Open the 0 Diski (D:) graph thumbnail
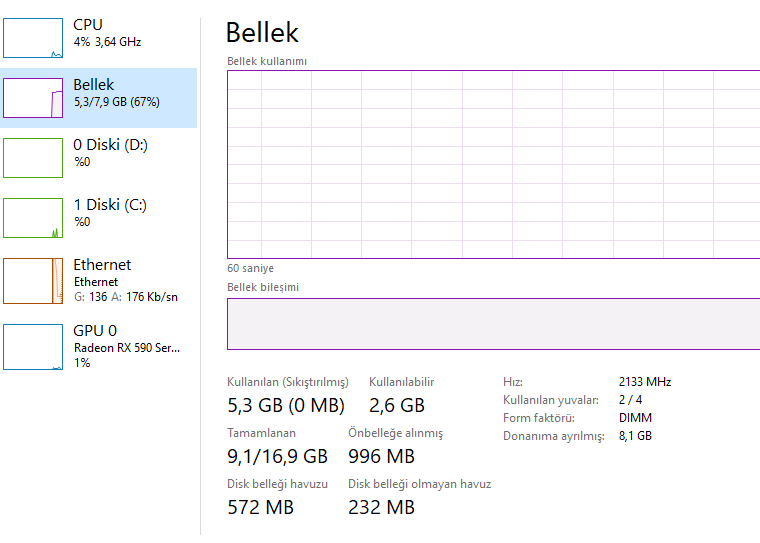 point(33,157)
